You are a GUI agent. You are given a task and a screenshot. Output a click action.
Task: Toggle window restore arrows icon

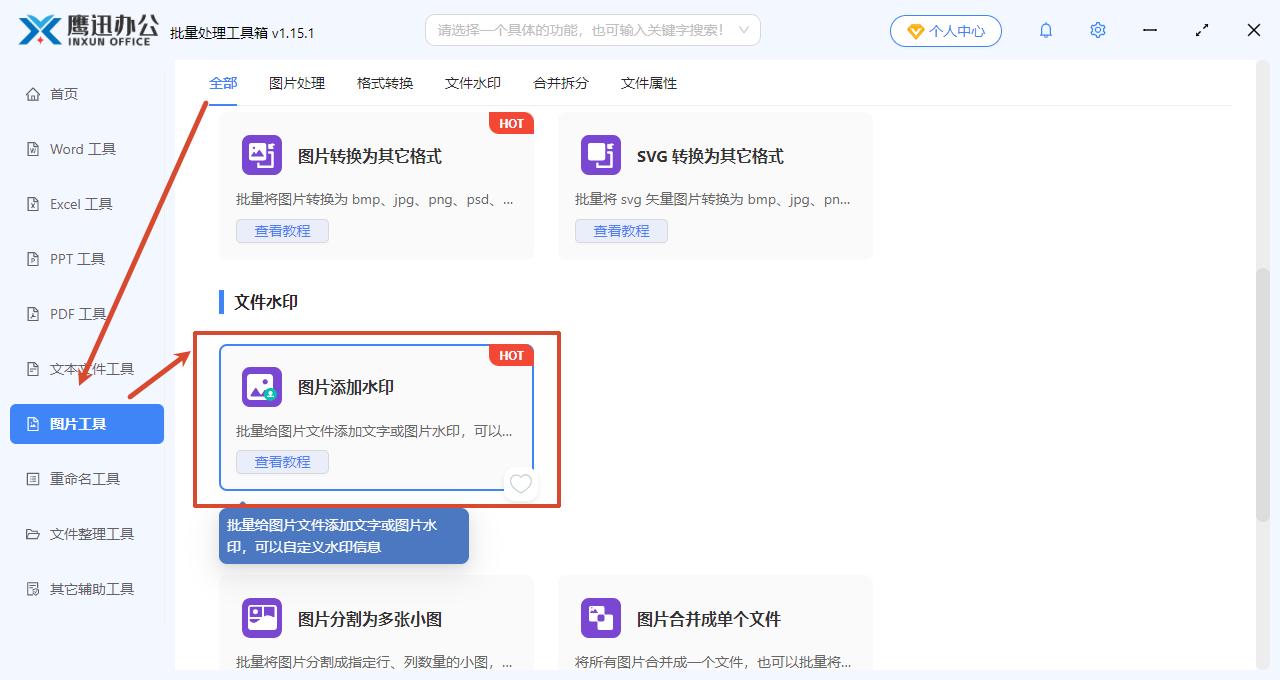(1202, 30)
